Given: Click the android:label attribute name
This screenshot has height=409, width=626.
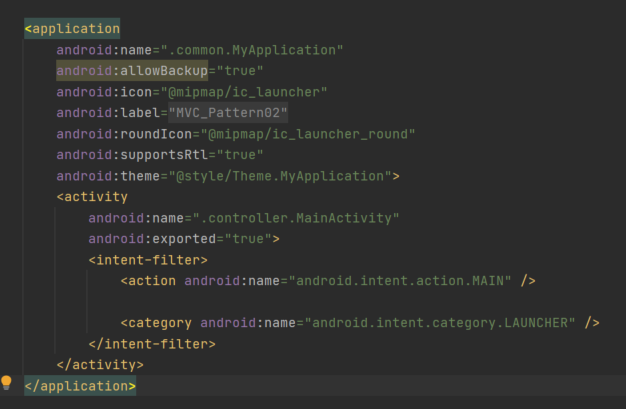Looking at the screenshot, I should [x=108, y=113].
